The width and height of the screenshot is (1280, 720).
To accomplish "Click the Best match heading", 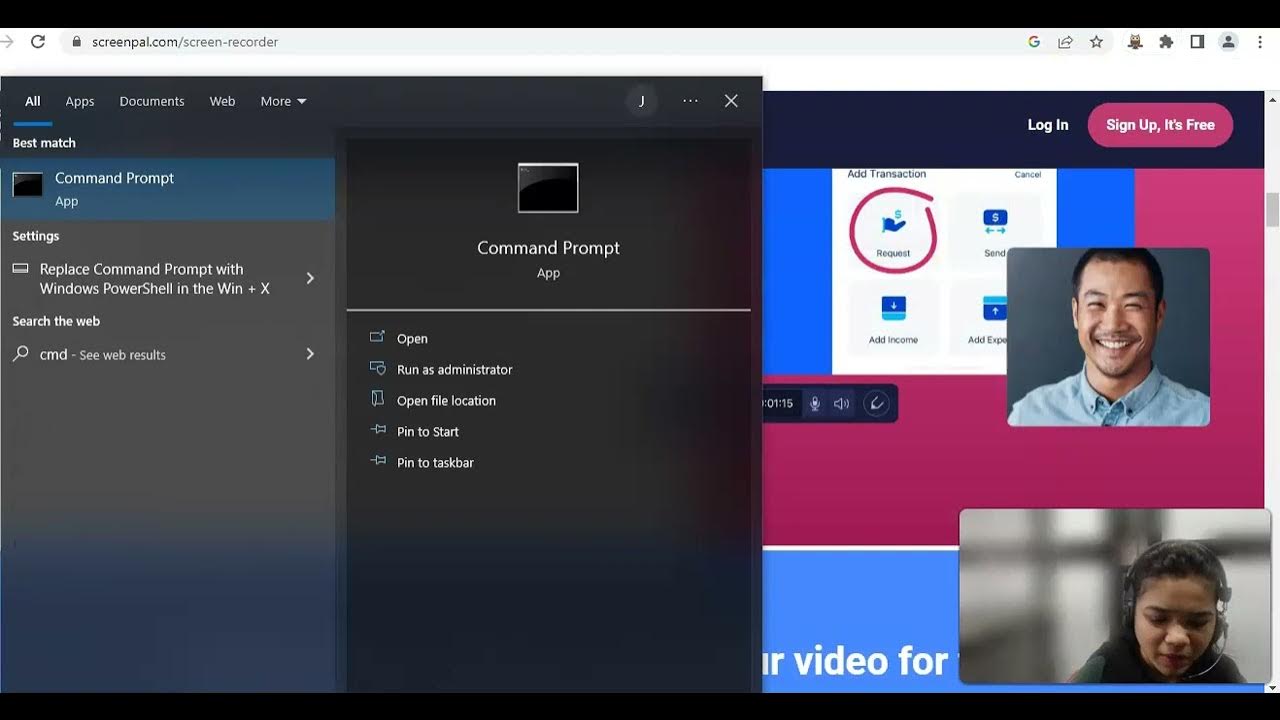I will tap(44, 143).
